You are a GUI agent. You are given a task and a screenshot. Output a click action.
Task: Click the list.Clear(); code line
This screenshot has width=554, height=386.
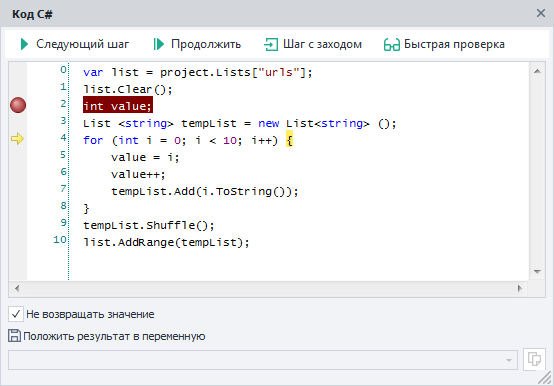[128, 89]
